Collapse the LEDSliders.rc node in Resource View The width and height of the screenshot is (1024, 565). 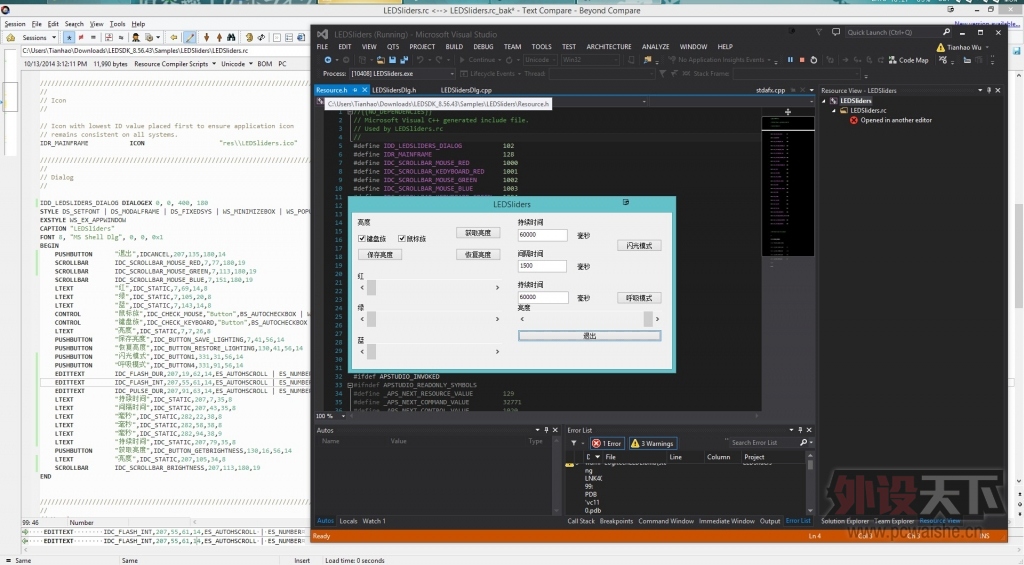coord(834,110)
